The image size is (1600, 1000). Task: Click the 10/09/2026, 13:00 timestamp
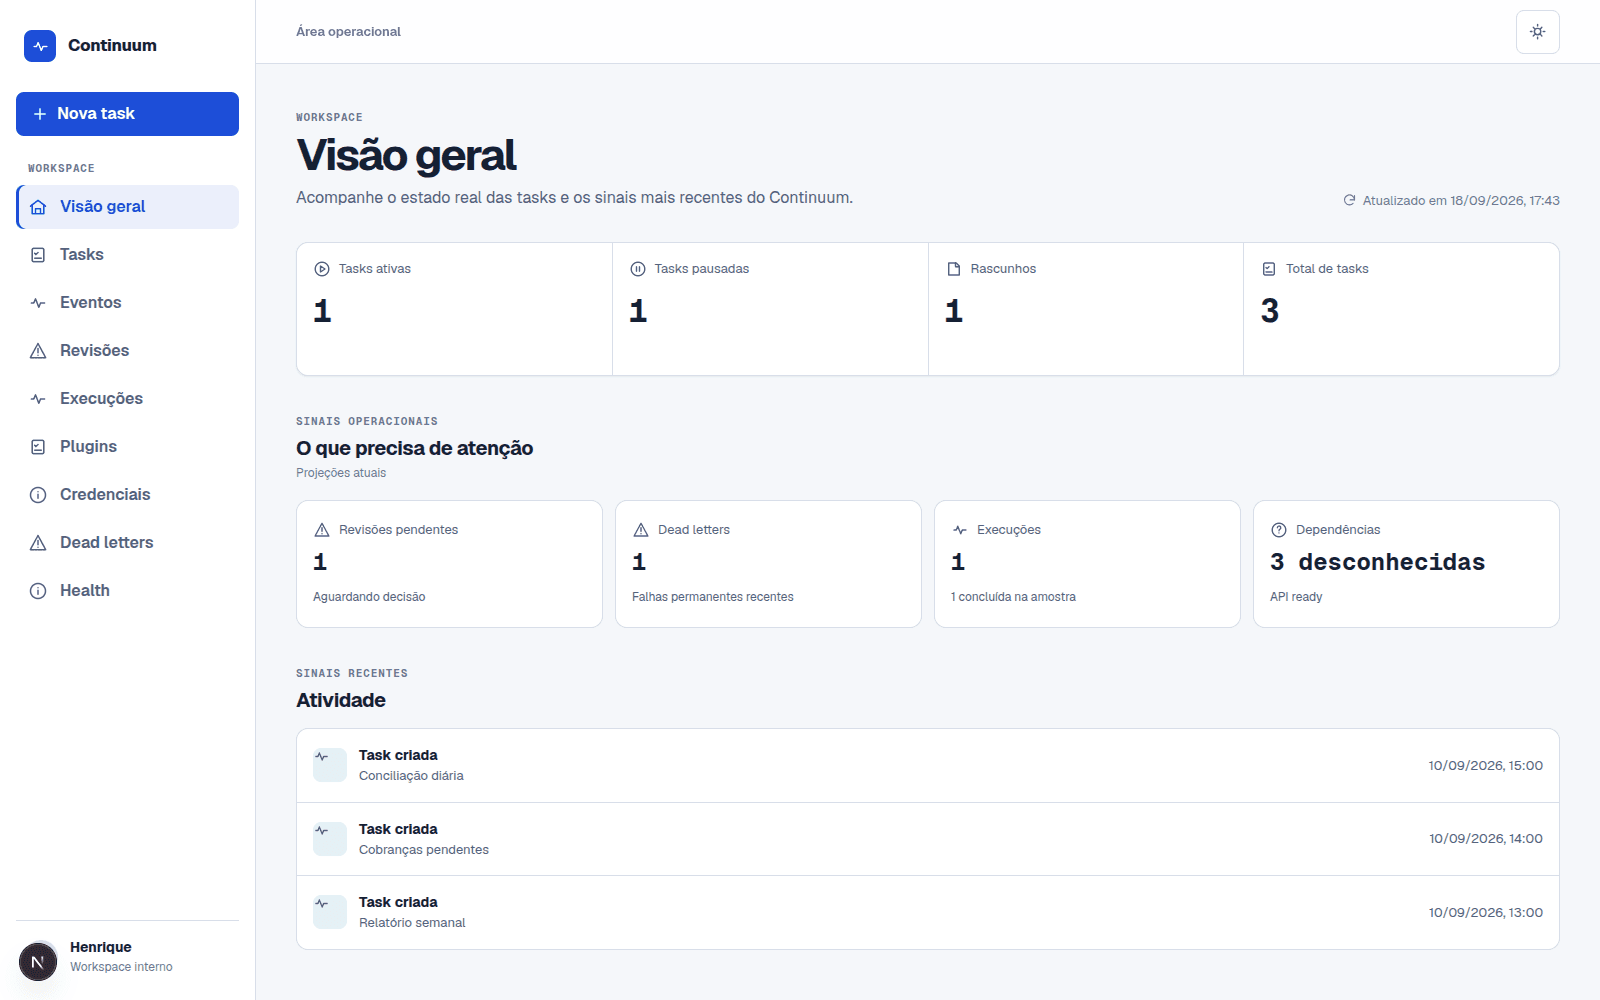[1486, 913]
